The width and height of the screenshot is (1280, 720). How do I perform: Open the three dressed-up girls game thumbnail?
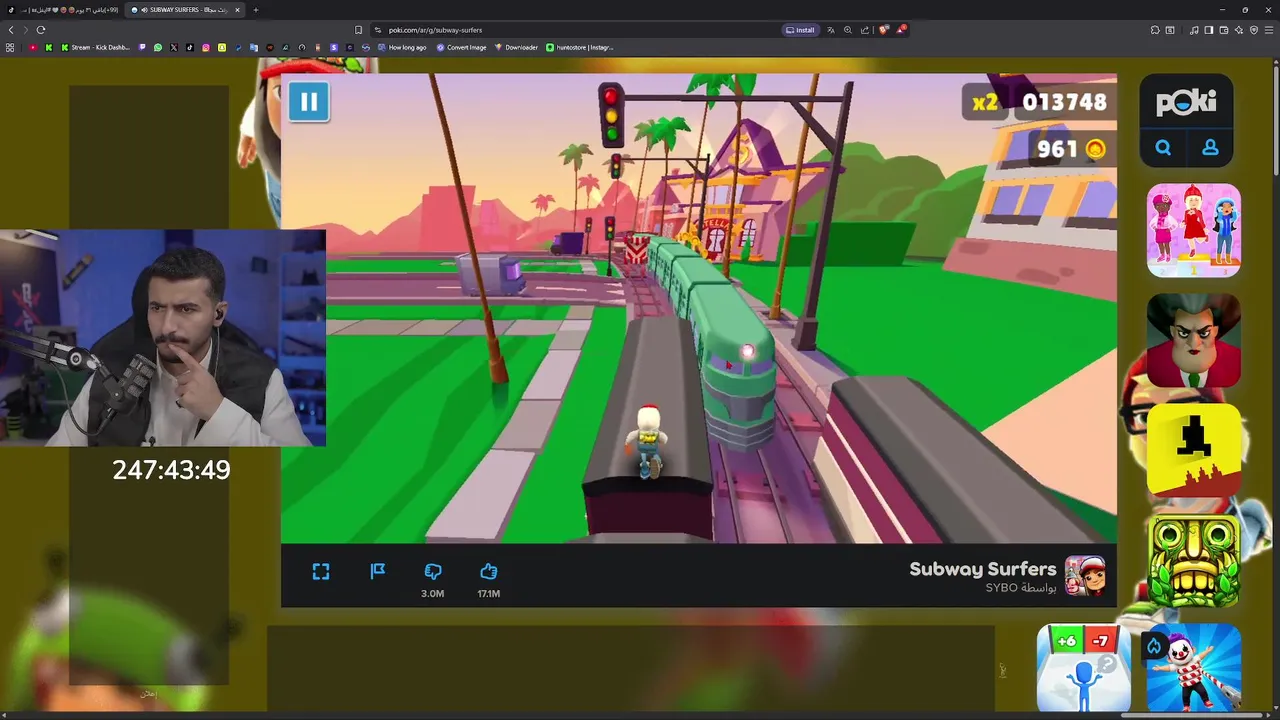[1194, 230]
